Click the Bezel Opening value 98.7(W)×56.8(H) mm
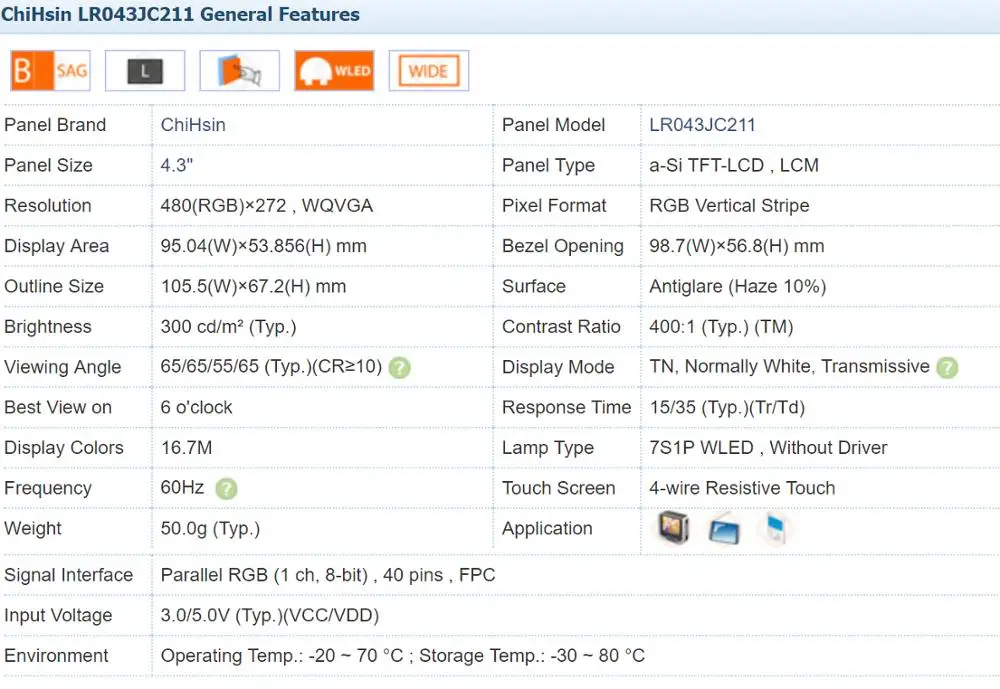The width and height of the screenshot is (1000, 689). [x=737, y=246]
